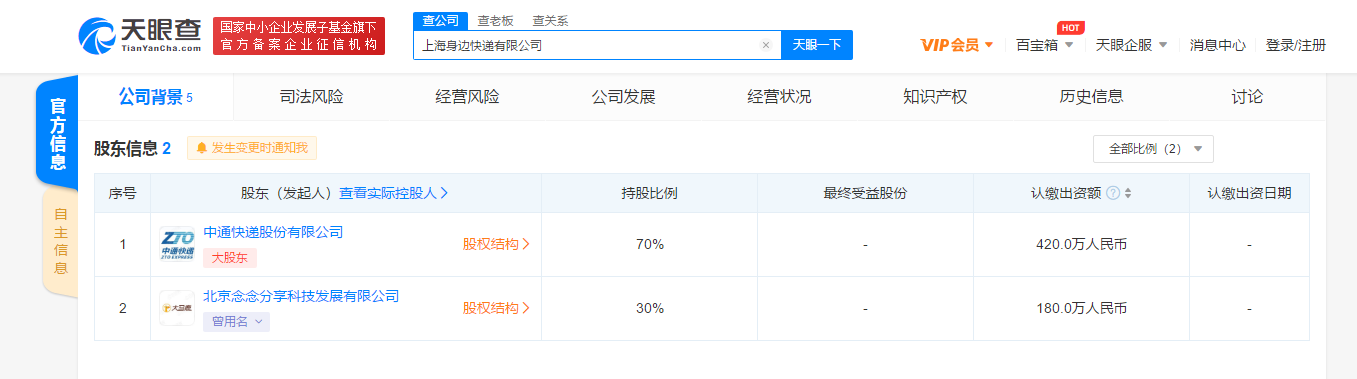The height and width of the screenshot is (379, 1357).
Task: Open the 知识产权 tab
Action: coord(935,97)
